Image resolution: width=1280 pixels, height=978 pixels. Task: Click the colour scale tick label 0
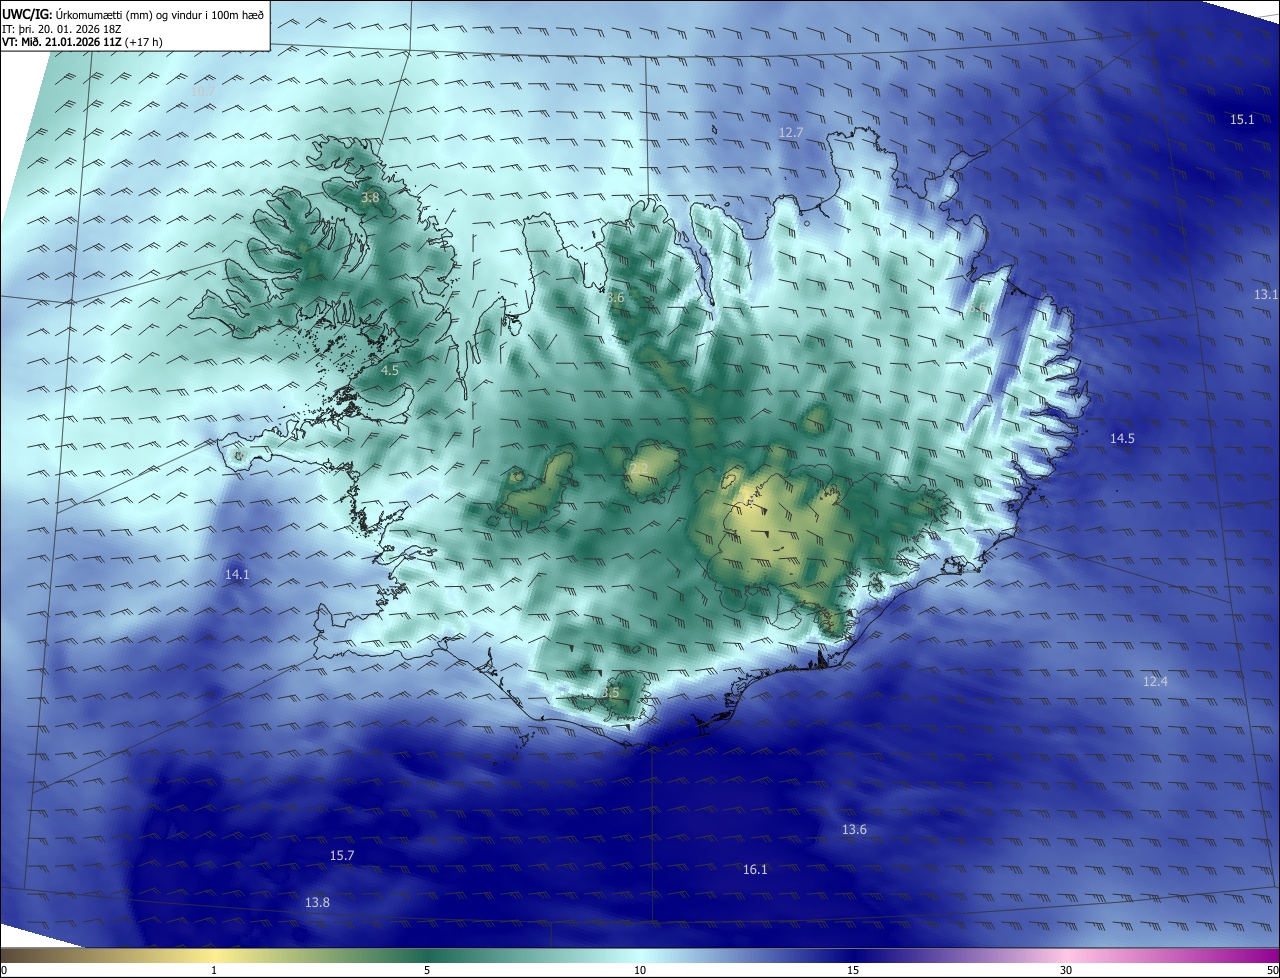4,970
